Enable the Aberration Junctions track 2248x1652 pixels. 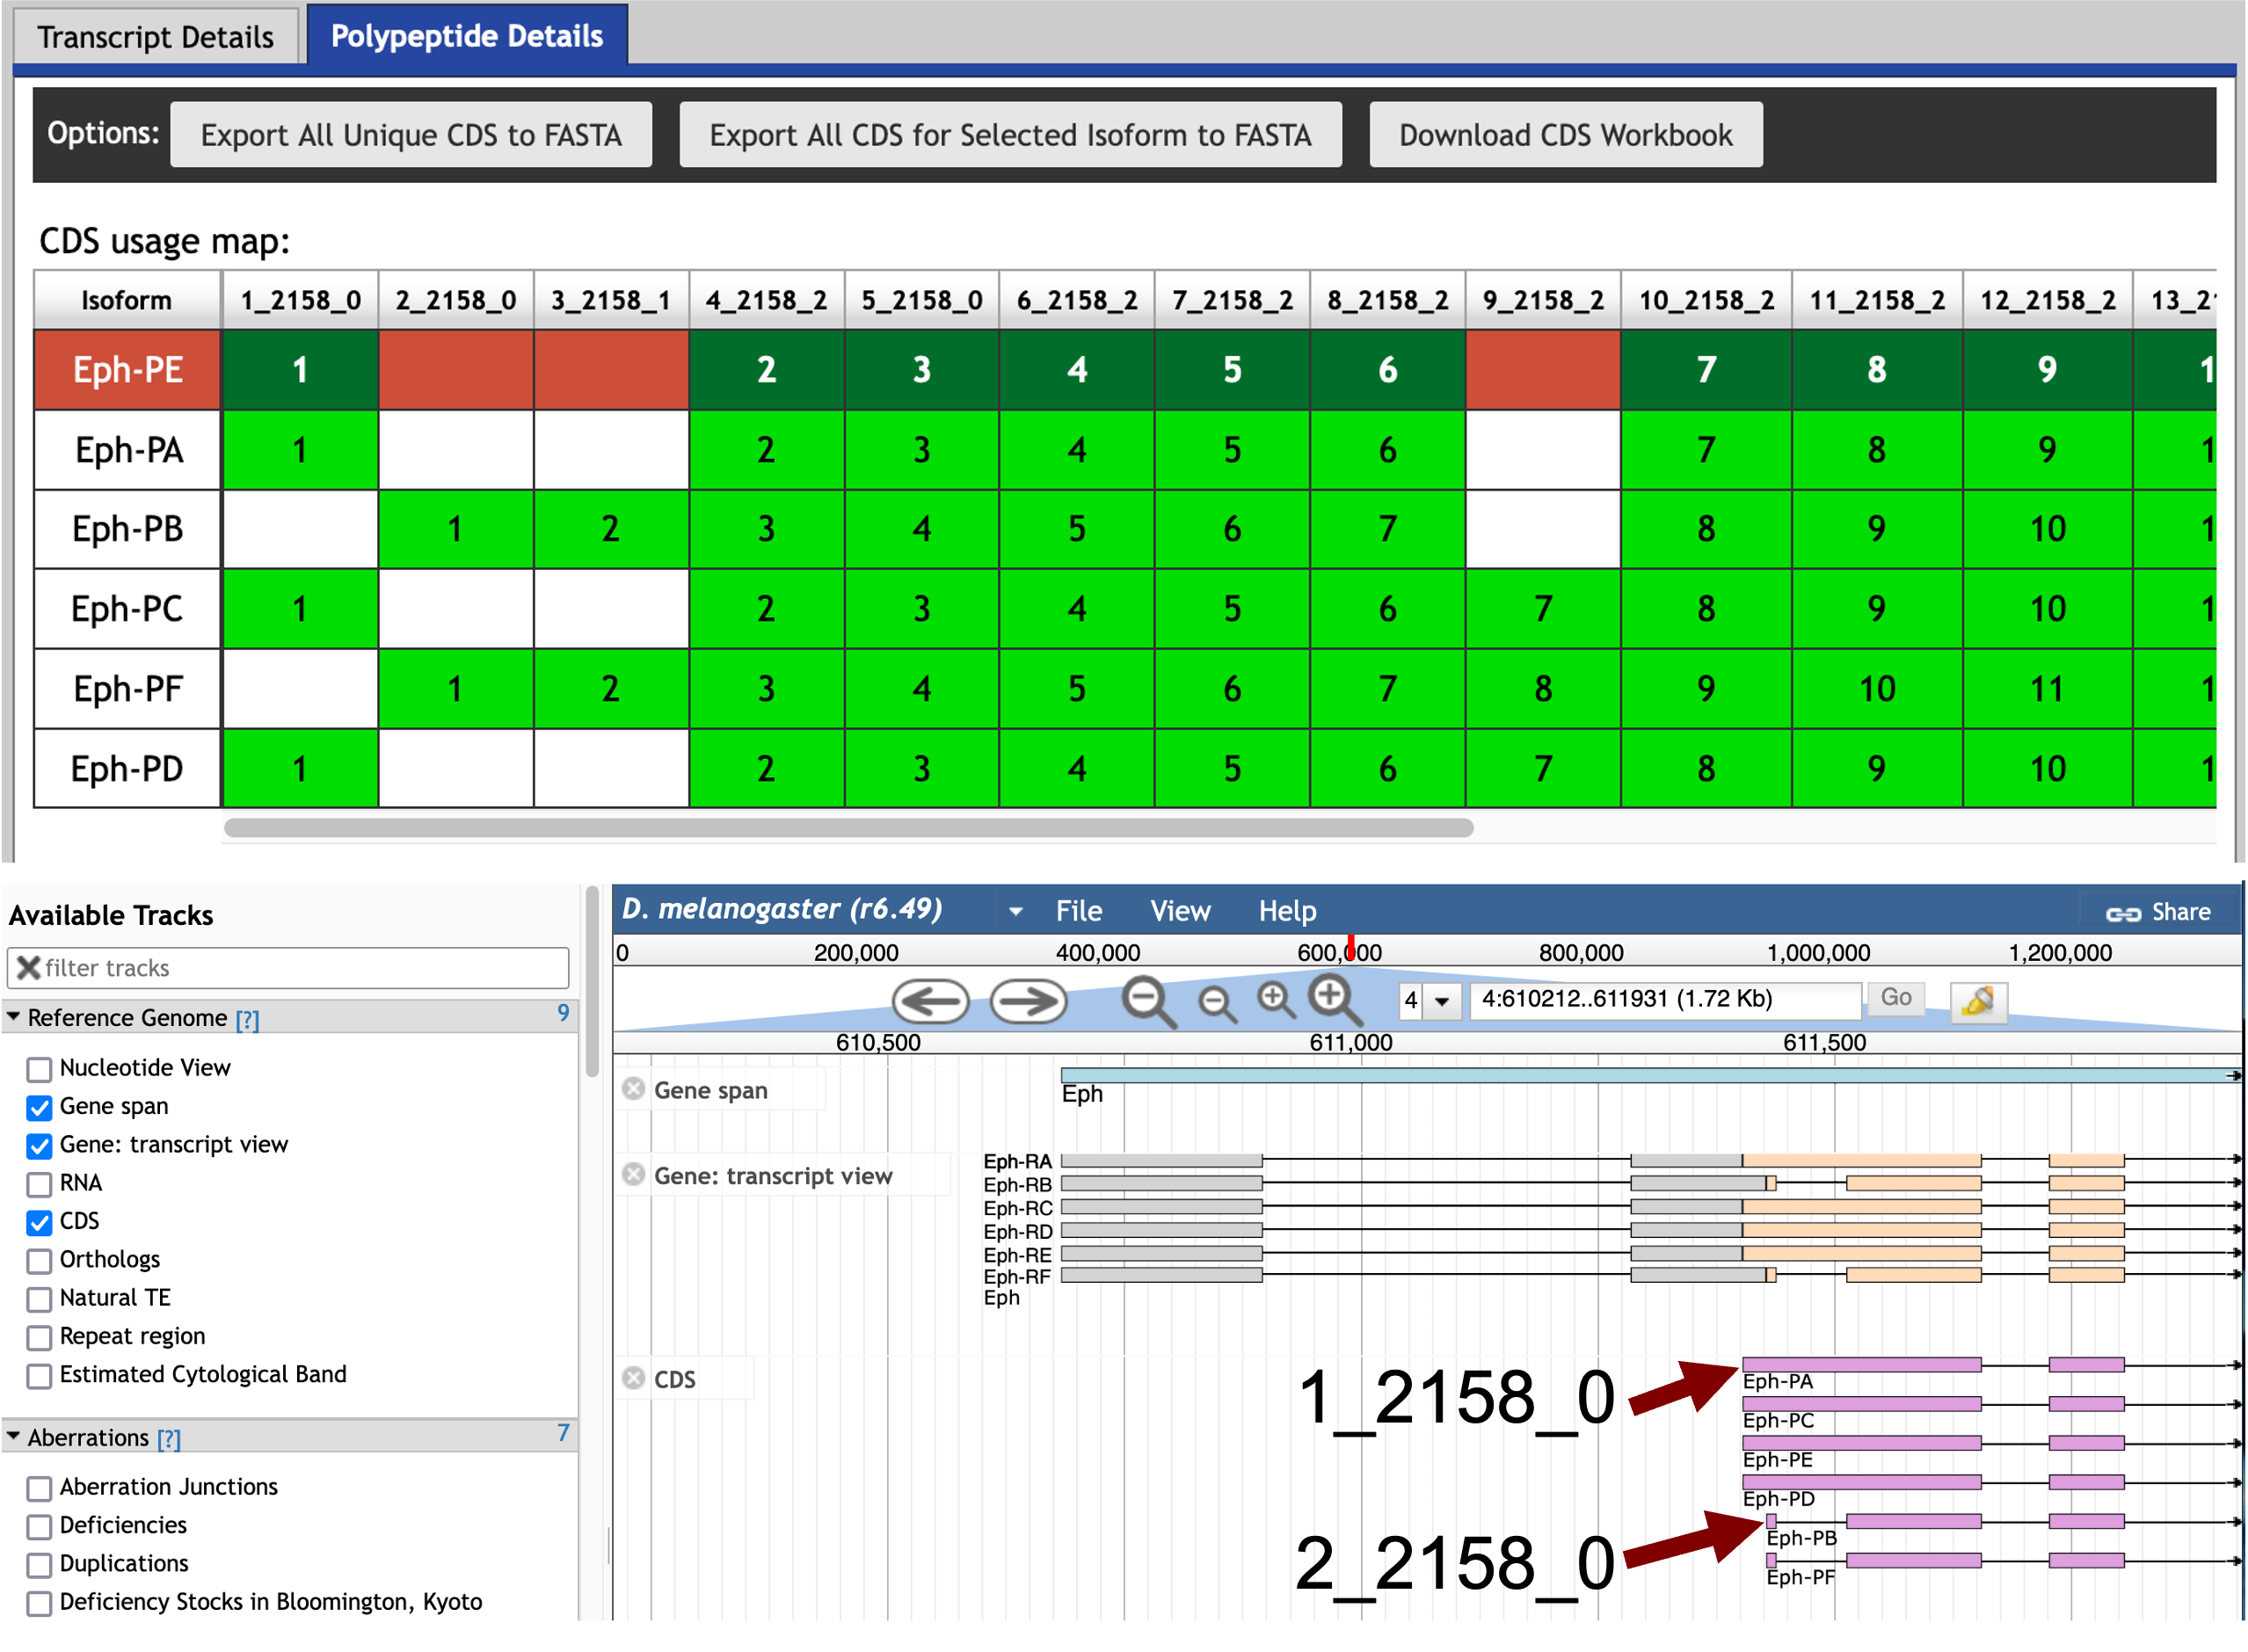39,1488
